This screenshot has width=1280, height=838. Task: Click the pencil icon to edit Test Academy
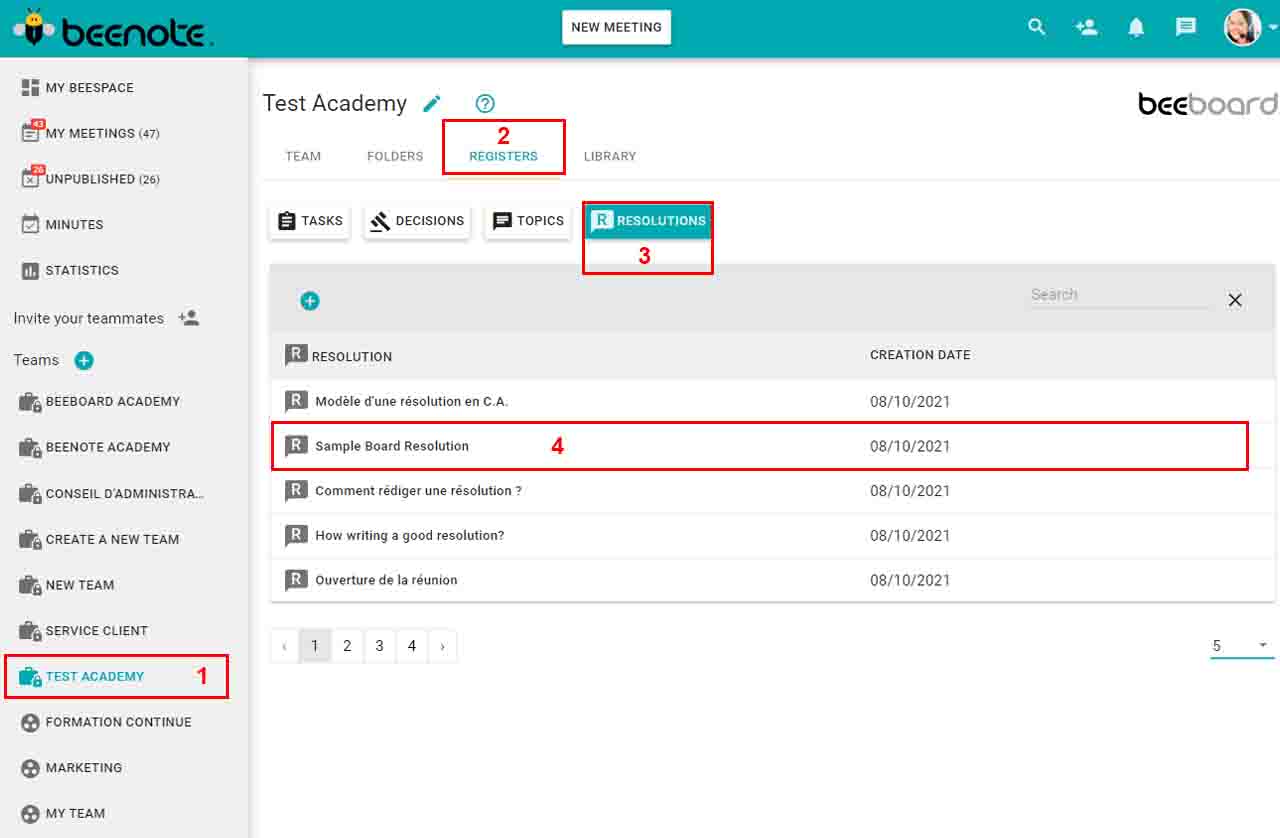(x=432, y=104)
